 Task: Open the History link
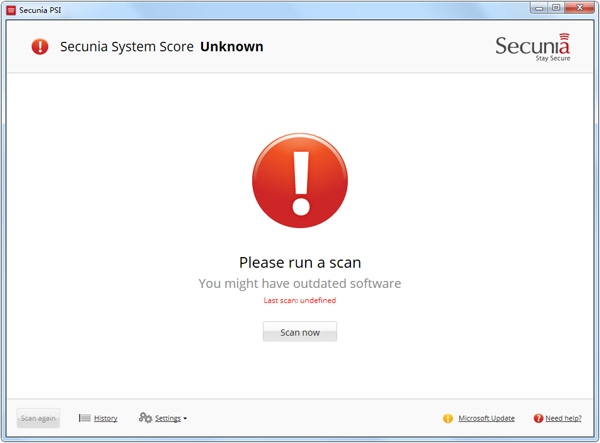[x=106, y=418]
